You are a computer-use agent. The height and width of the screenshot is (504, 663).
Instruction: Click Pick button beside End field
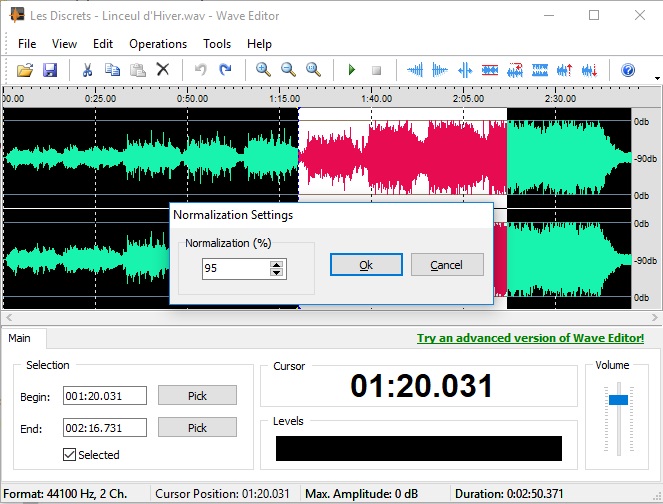coord(197,427)
